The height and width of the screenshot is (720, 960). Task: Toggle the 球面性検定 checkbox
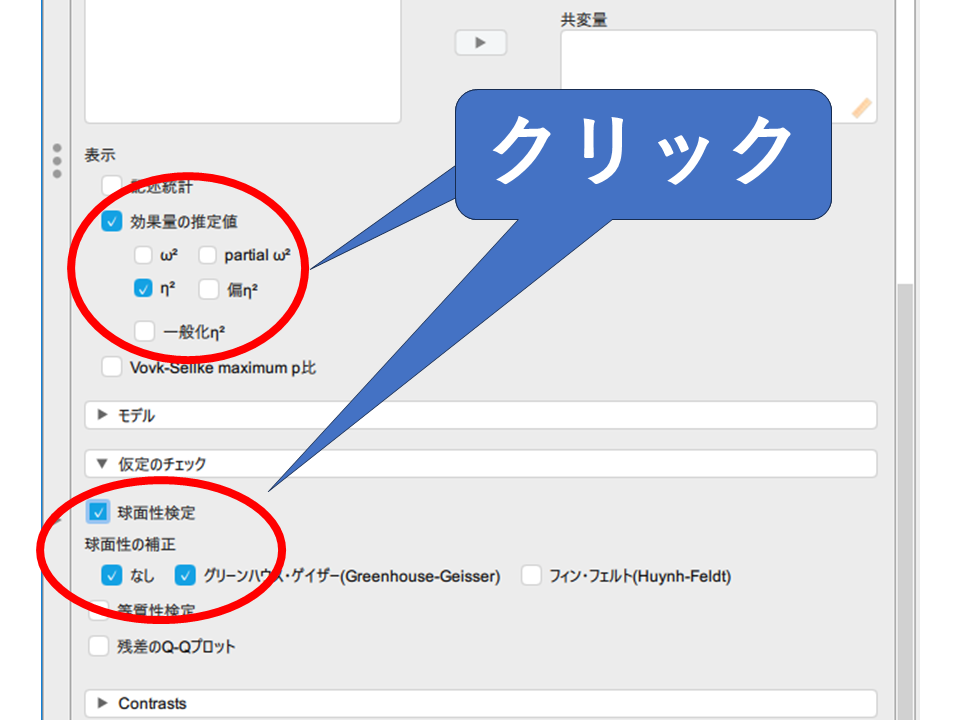[x=98, y=513]
